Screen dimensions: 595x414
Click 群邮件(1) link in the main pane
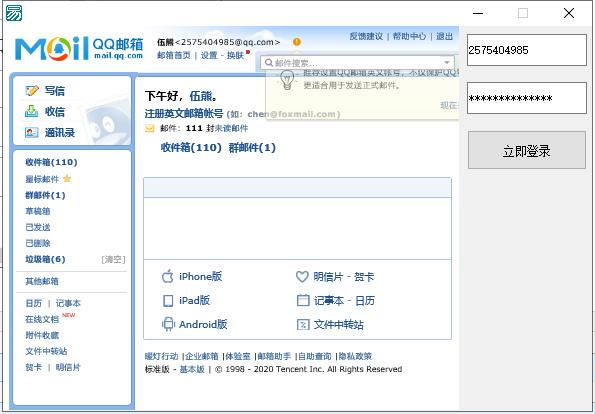(252, 147)
